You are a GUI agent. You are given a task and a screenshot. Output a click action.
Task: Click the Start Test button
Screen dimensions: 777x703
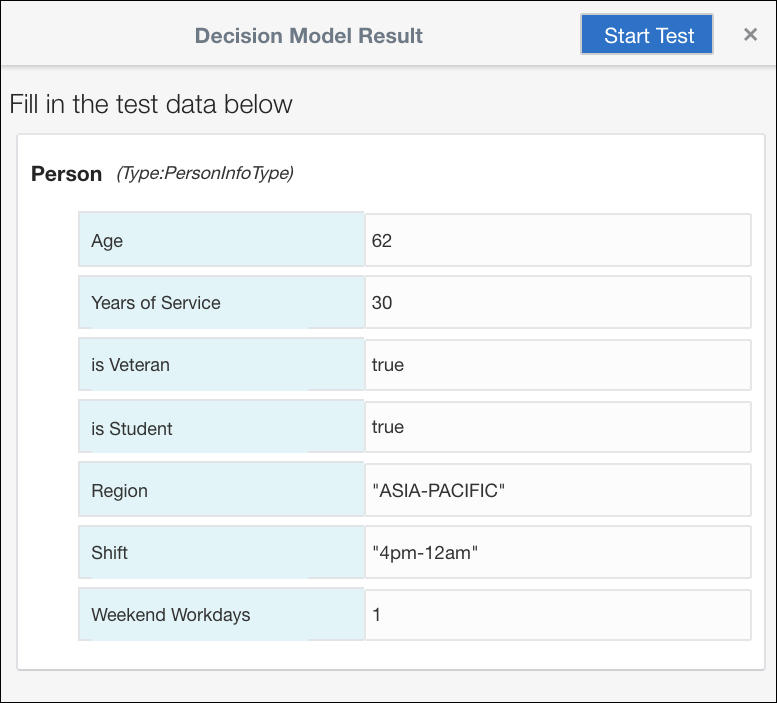pos(648,35)
